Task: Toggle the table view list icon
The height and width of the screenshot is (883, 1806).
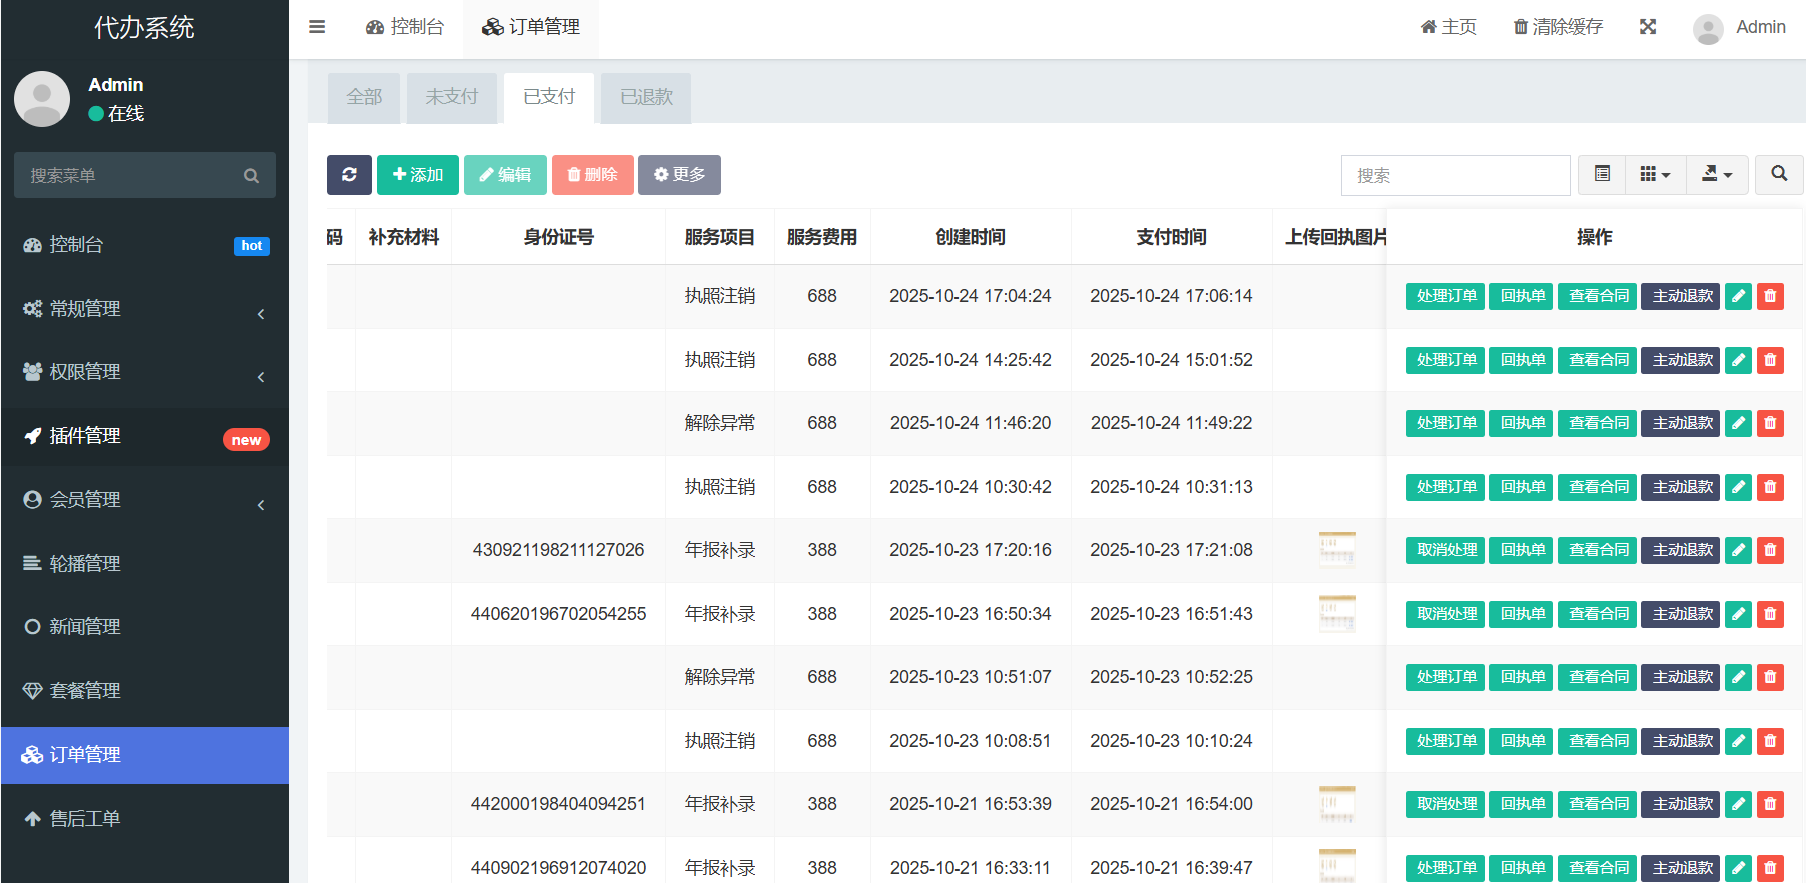Action: (x=1602, y=174)
